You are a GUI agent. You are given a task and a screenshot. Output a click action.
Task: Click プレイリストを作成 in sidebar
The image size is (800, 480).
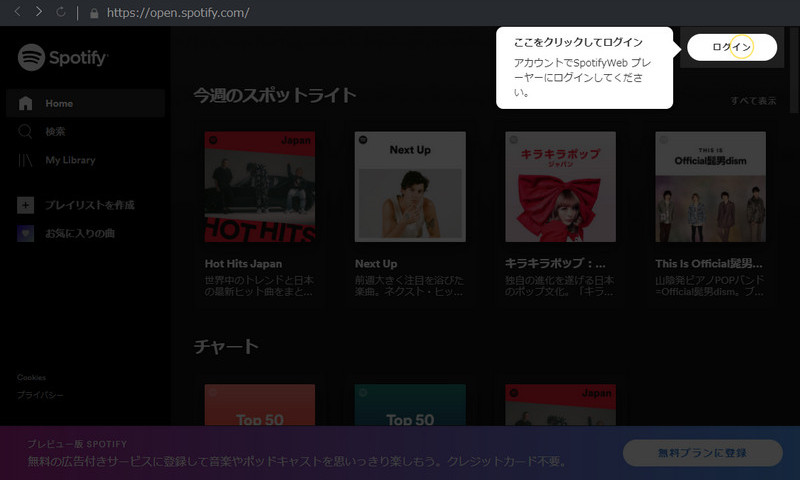[90, 205]
